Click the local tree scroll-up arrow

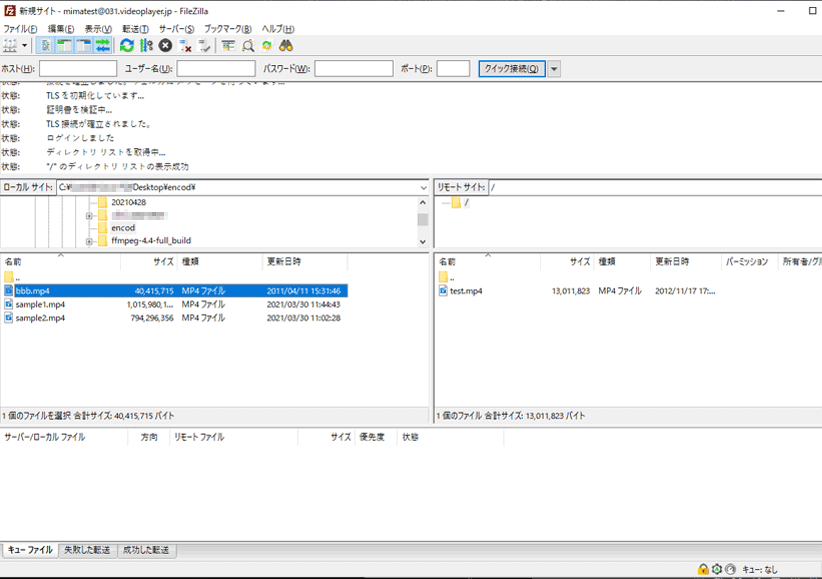point(423,202)
